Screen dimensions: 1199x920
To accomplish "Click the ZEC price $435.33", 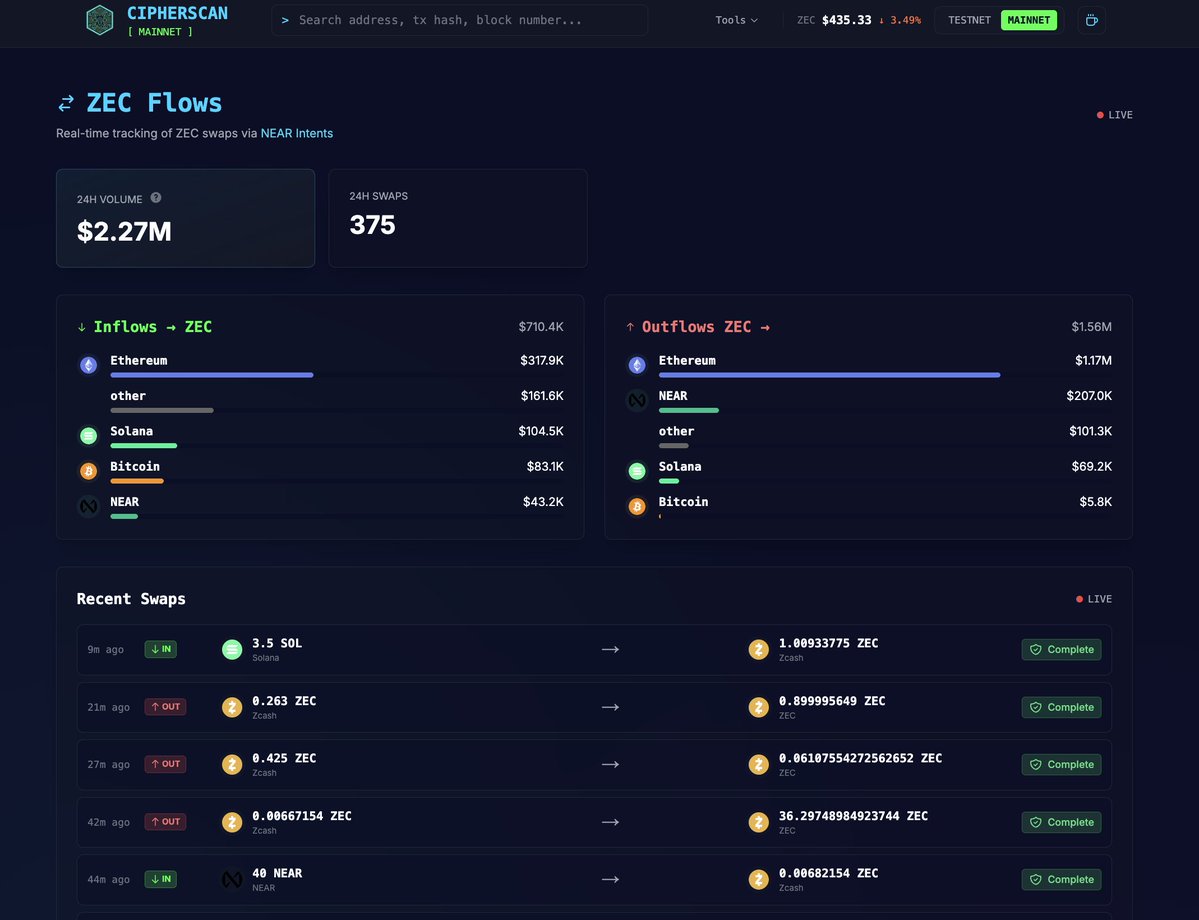I will pos(846,20).
